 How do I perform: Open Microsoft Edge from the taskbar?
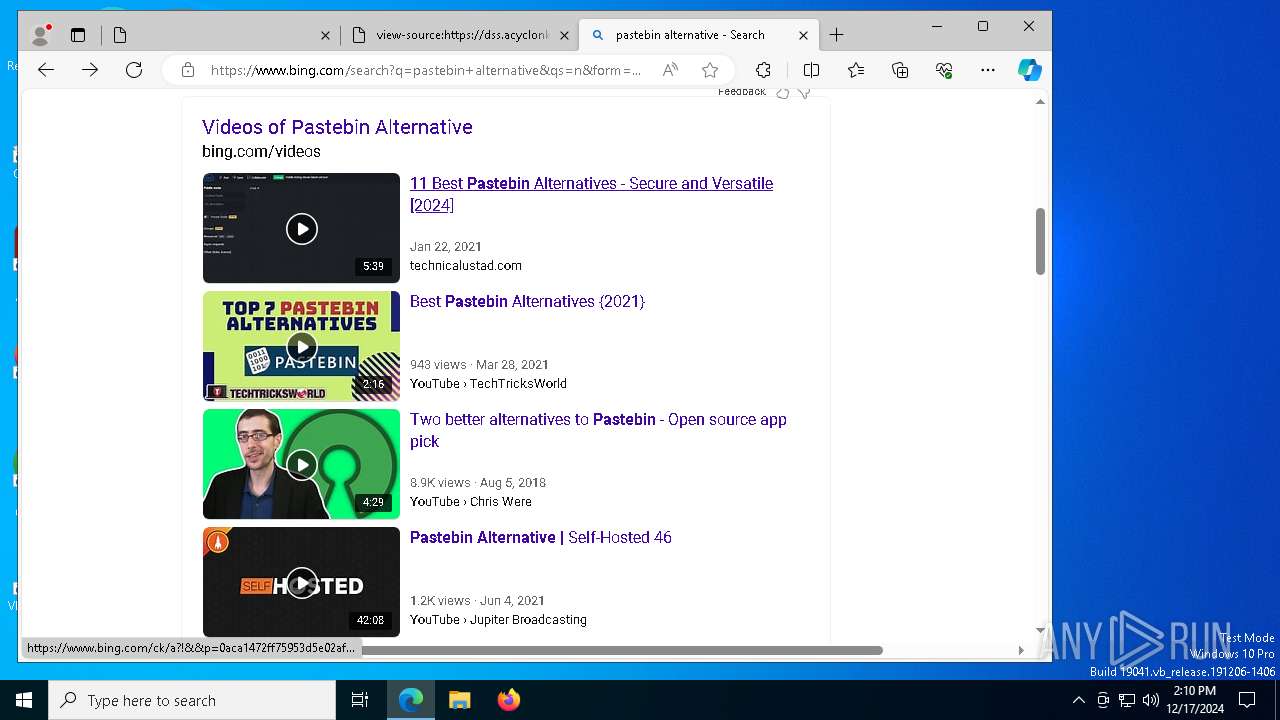411,700
